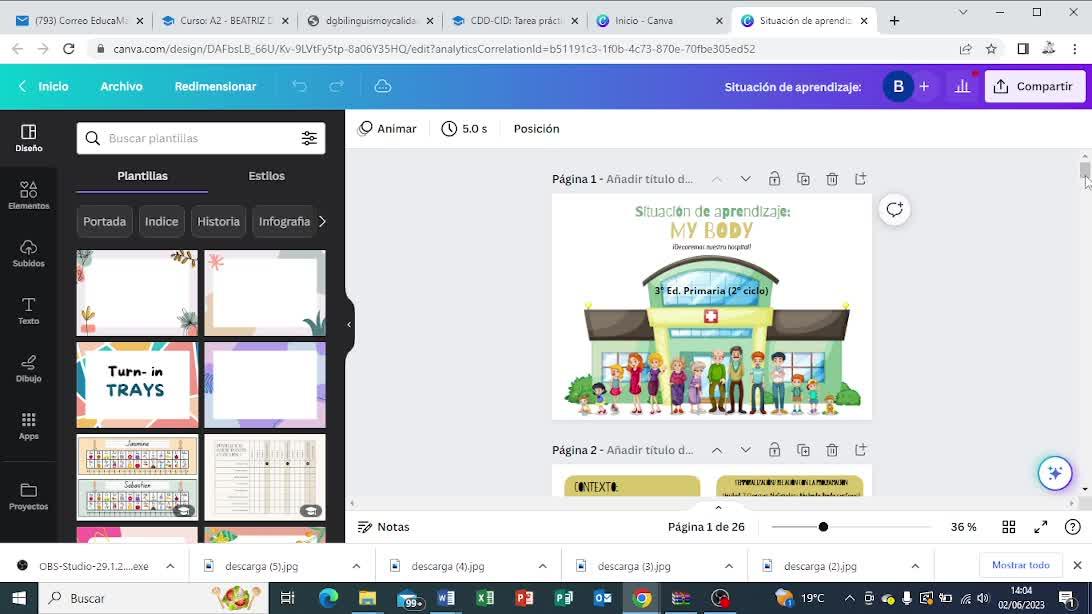Click the undo arrow icon
This screenshot has height=614, width=1092.
[x=299, y=86]
